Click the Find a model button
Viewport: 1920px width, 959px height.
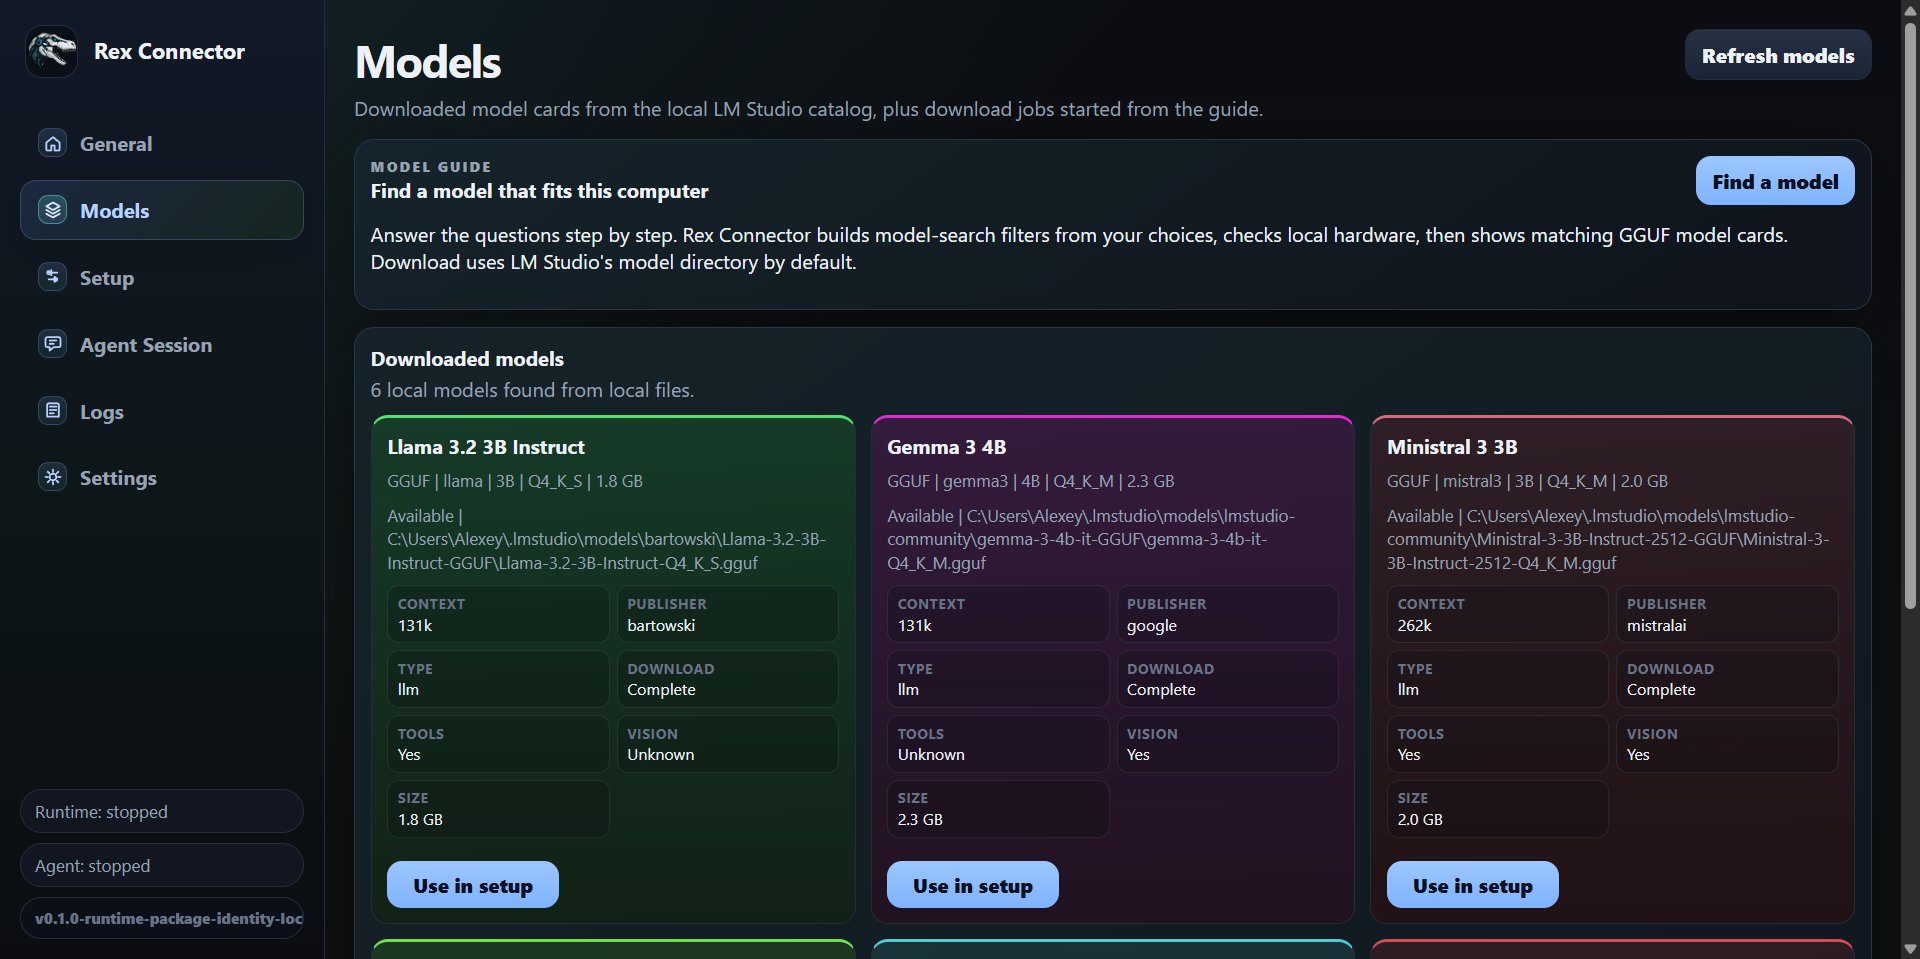point(1775,181)
